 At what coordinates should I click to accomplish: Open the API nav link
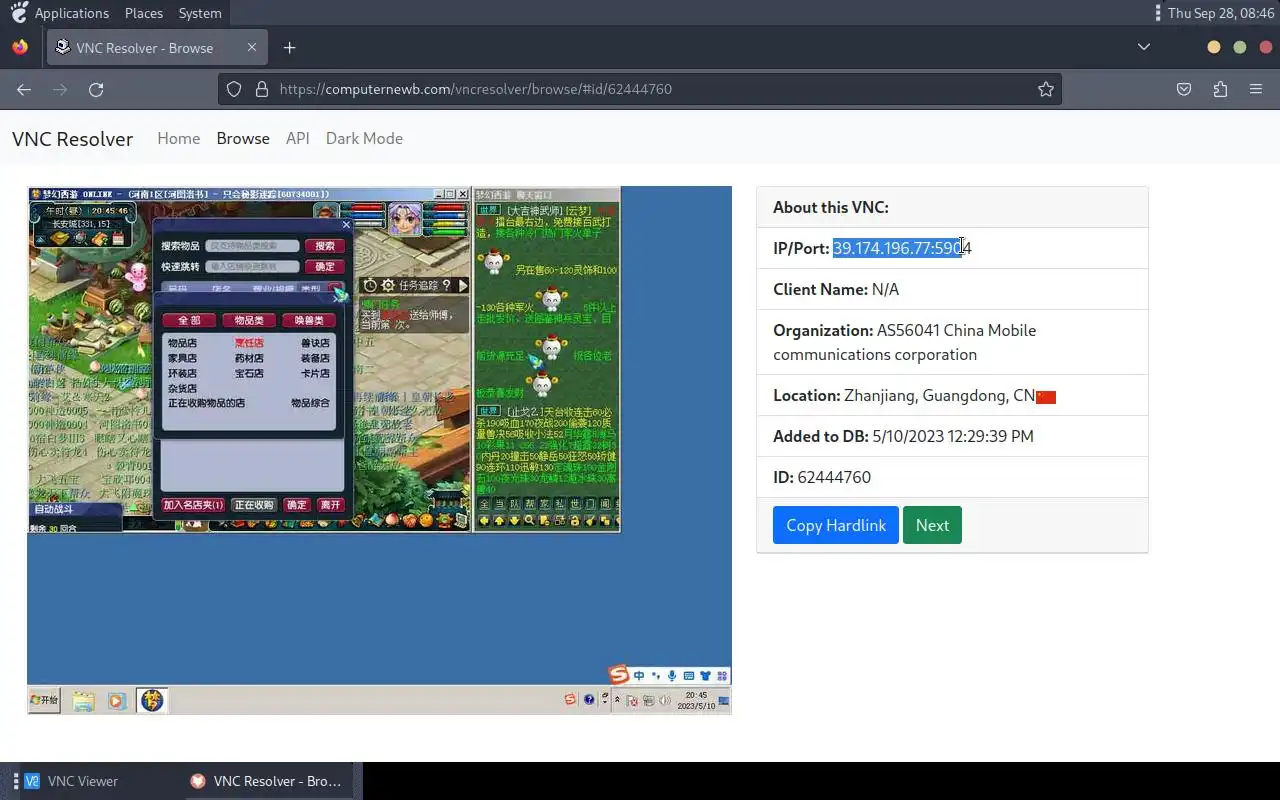(x=297, y=138)
